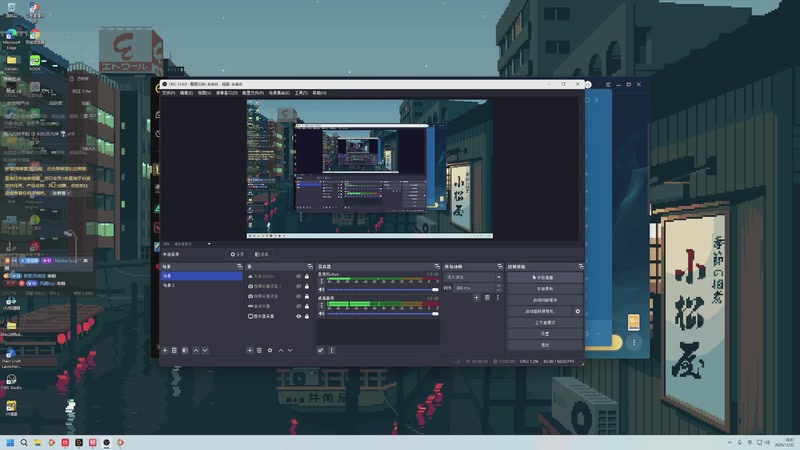Add a new scene with the plus icon
The width and height of the screenshot is (800, 450).
pyautogui.click(x=165, y=351)
